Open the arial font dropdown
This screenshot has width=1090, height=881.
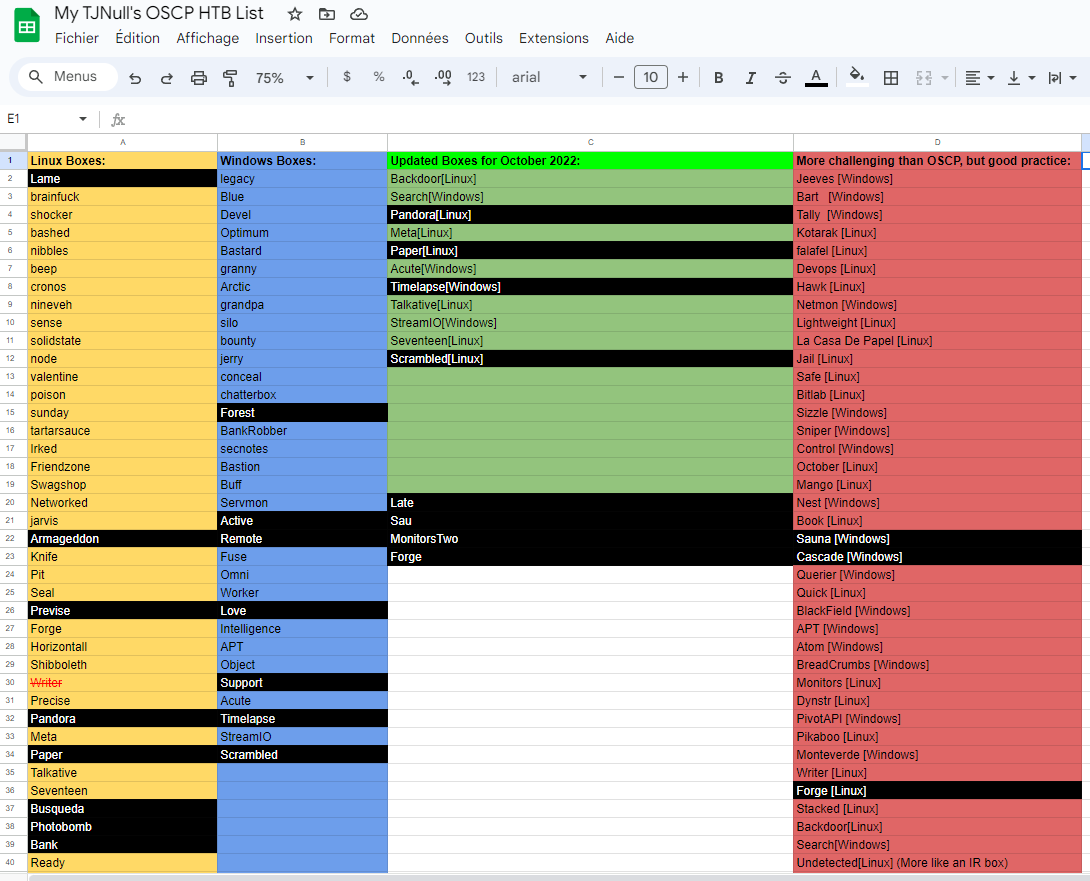(x=549, y=77)
